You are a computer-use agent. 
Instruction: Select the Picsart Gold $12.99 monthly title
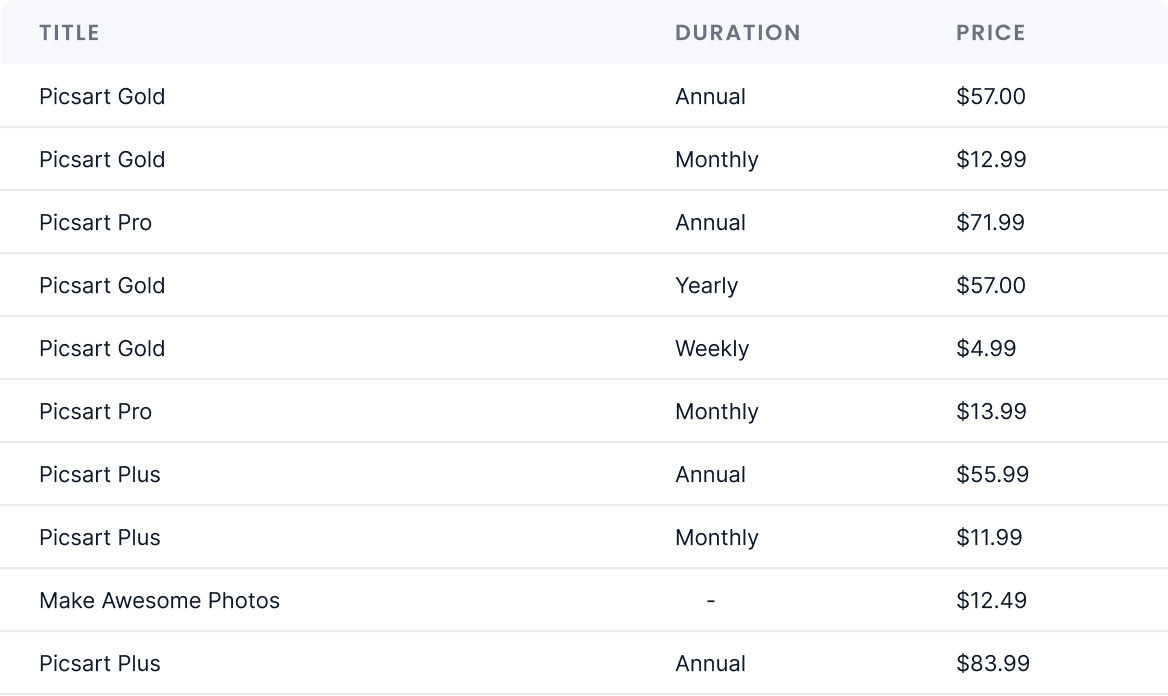coord(102,160)
